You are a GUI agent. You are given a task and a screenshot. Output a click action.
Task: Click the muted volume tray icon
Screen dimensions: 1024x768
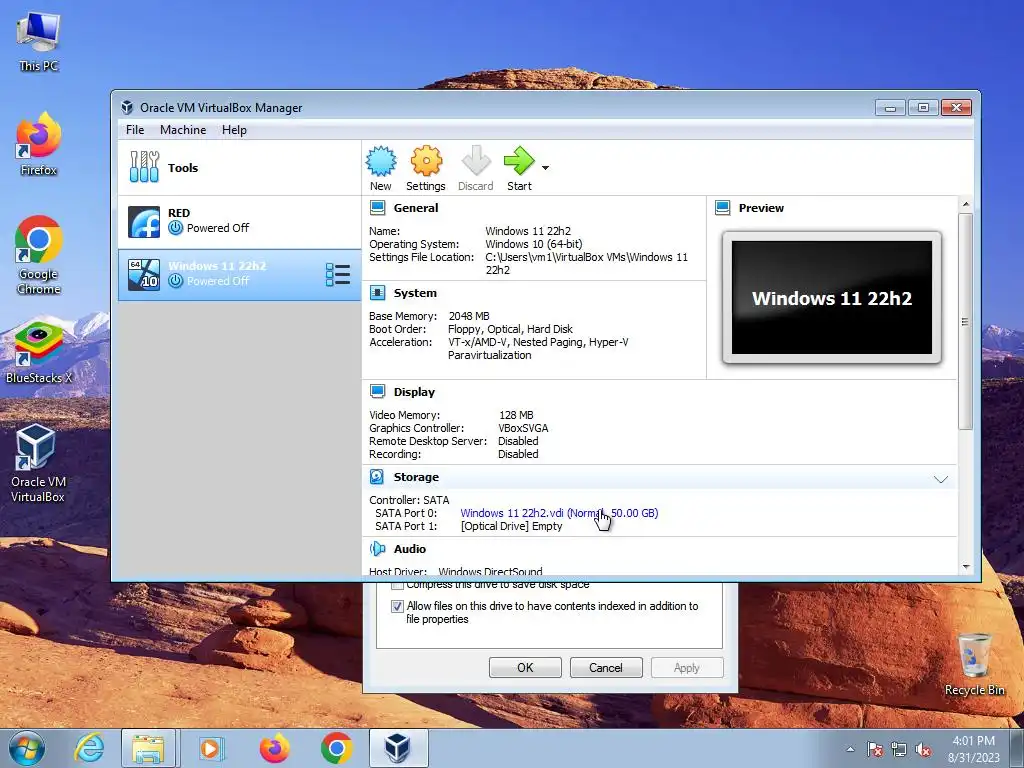pyautogui.click(x=923, y=749)
